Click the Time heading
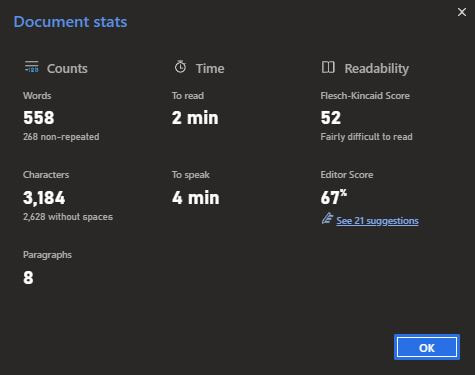This screenshot has height=375, width=475. click(x=210, y=69)
